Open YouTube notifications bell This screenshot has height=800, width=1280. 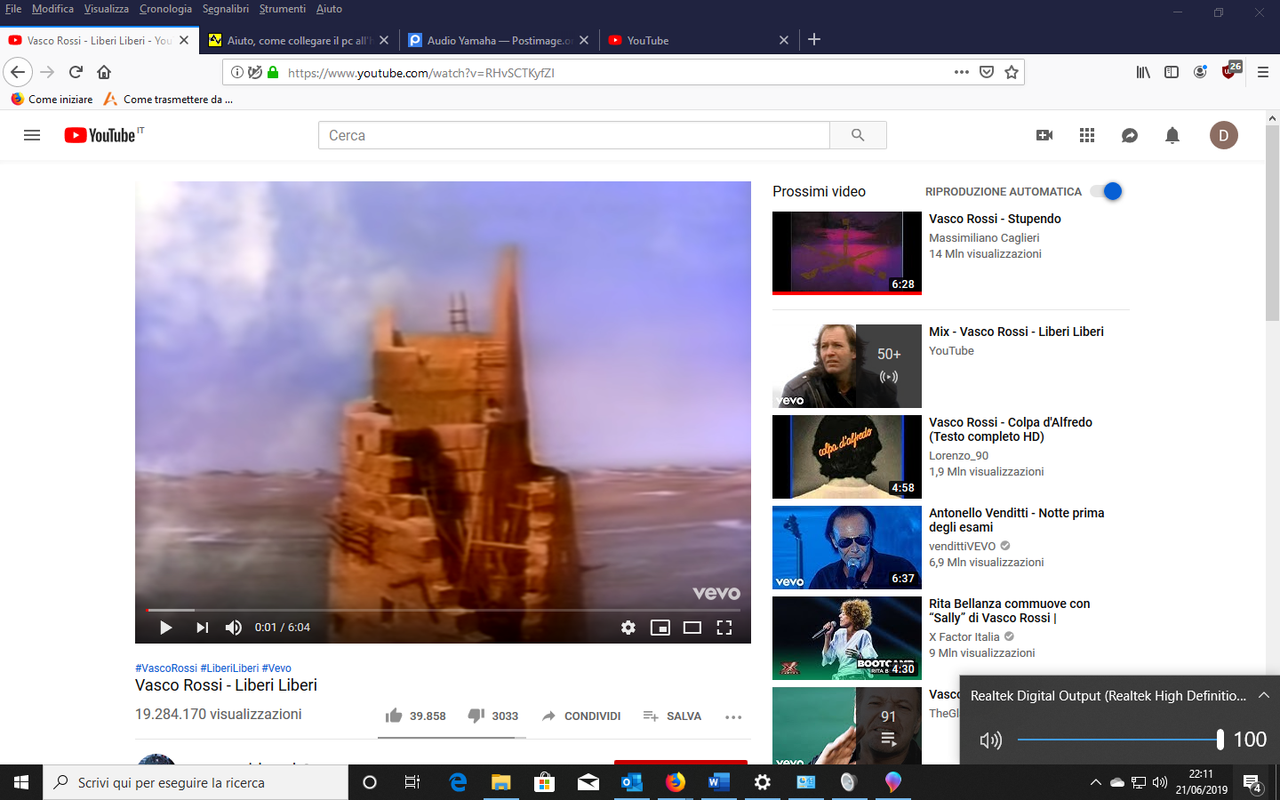(1172, 135)
